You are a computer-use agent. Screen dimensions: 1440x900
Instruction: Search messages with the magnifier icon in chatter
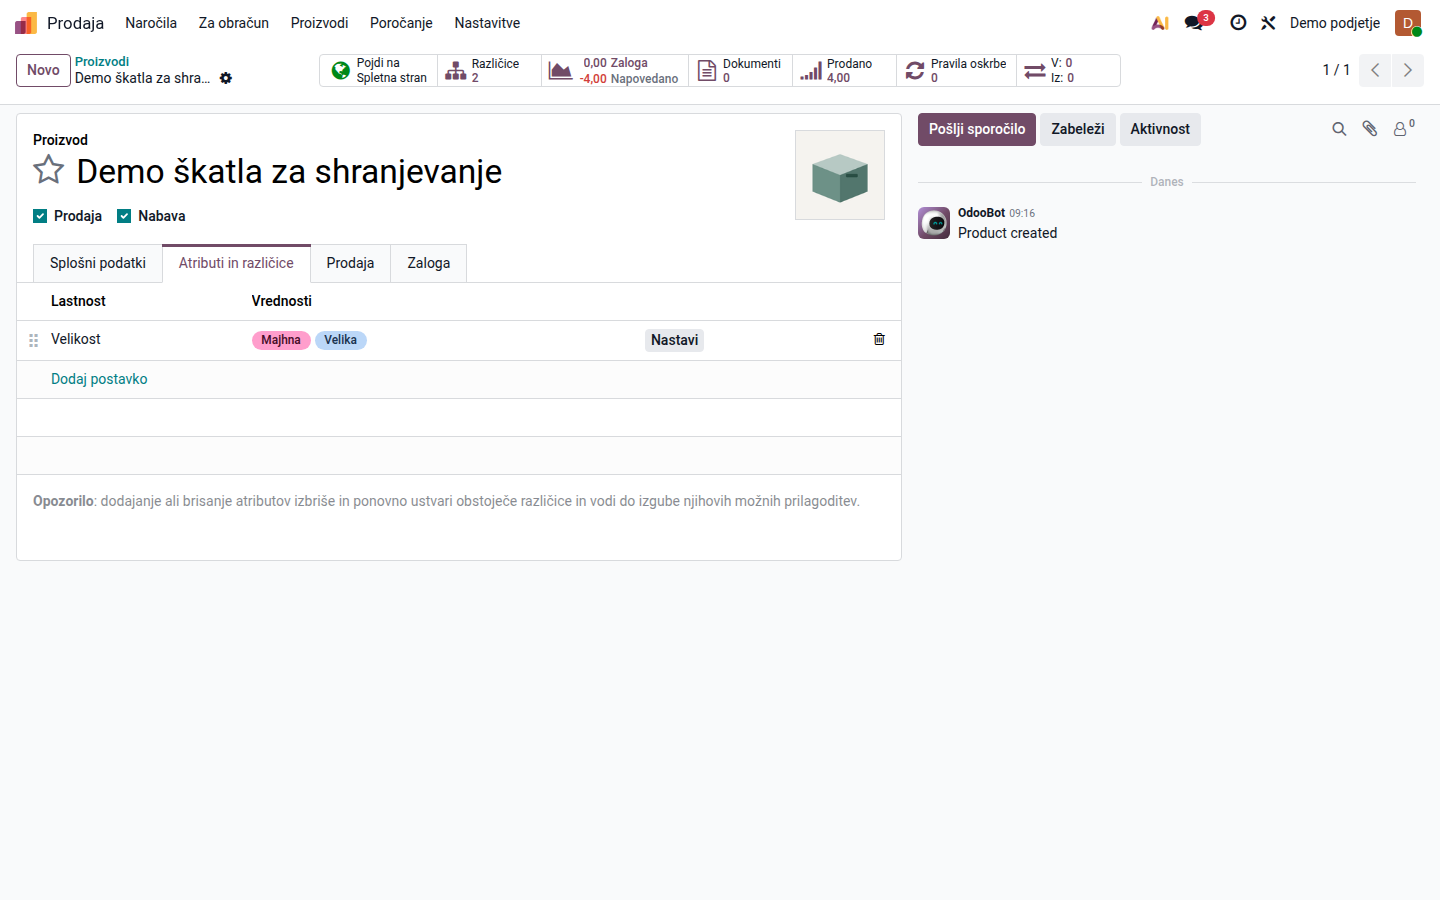coord(1339,129)
